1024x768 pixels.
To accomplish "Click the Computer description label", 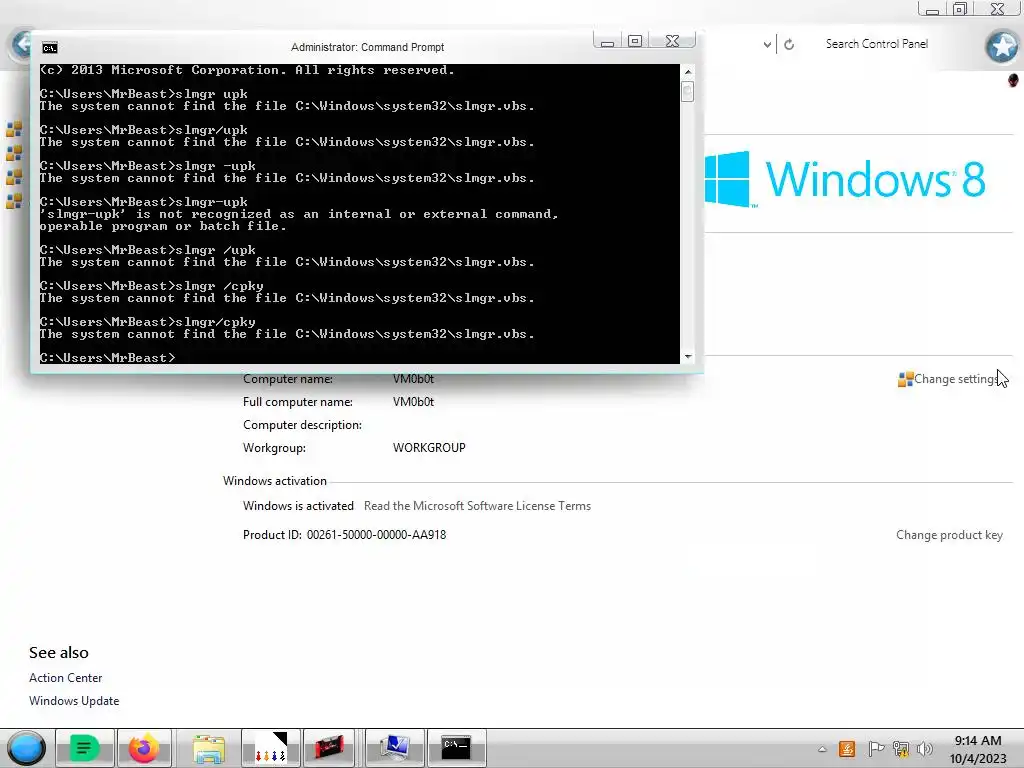I will [x=302, y=425].
